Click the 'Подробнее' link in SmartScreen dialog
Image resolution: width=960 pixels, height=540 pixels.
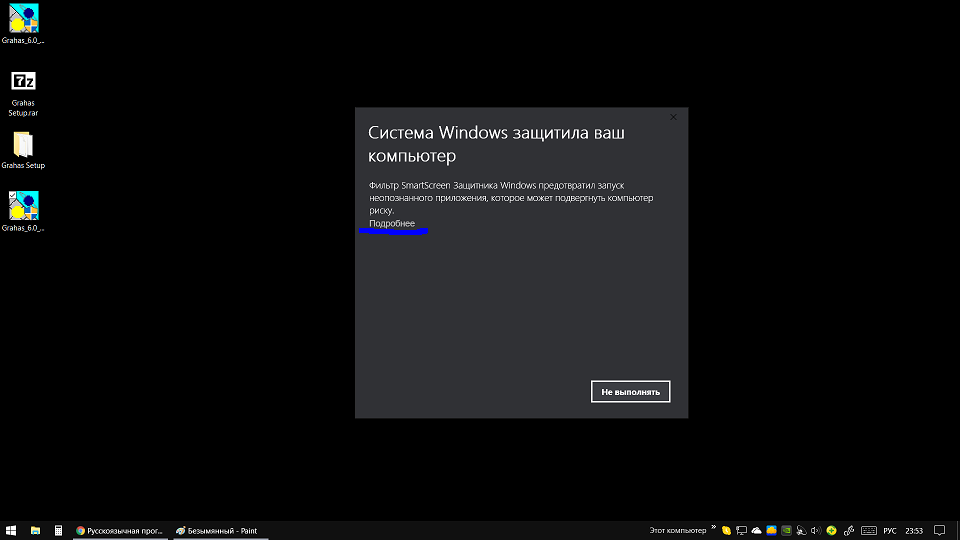pos(392,223)
